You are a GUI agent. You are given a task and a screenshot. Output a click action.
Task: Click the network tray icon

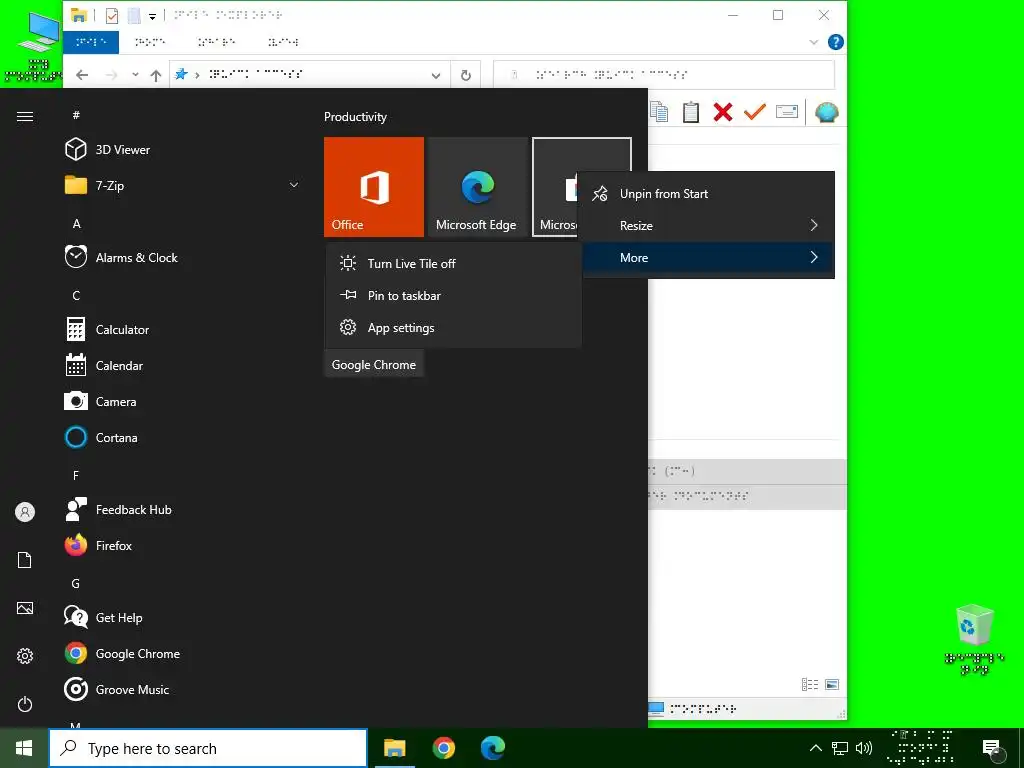(840, 748)
